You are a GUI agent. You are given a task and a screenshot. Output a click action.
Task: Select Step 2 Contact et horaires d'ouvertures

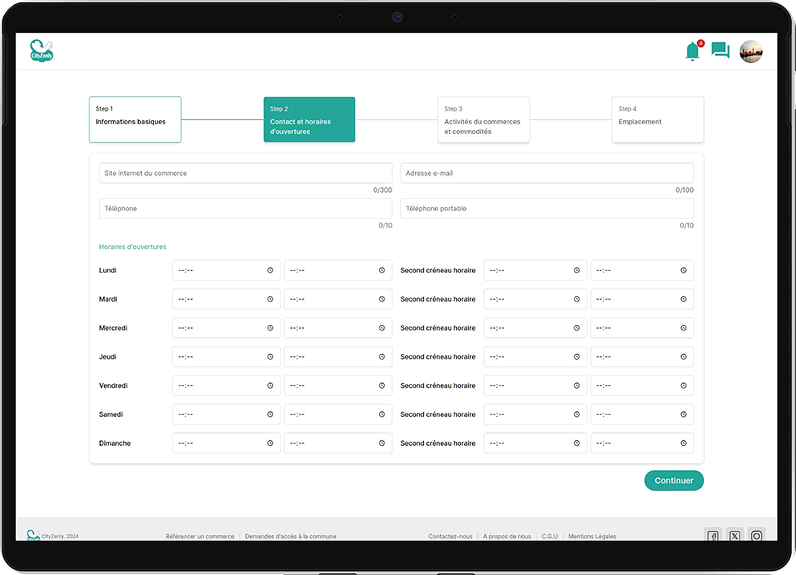click(309, 119)
